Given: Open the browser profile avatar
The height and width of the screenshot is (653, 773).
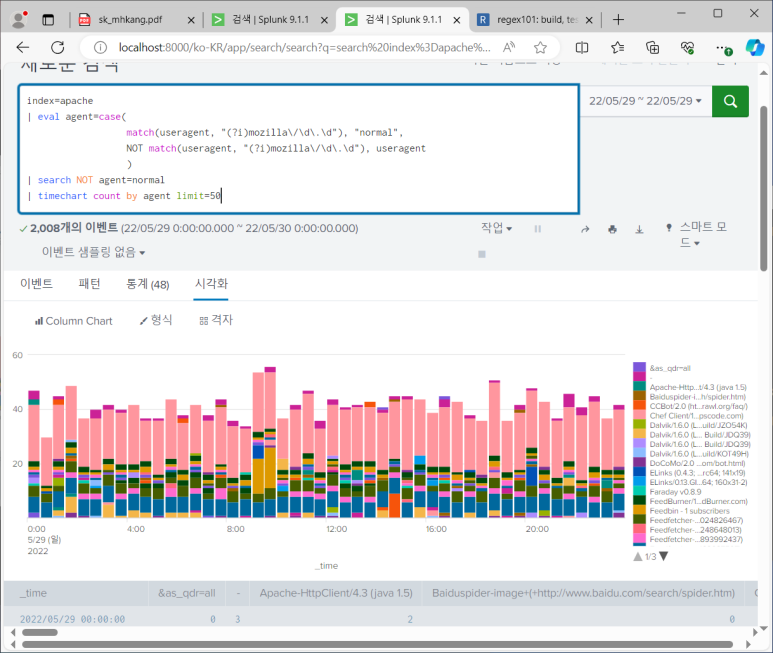Looking at the screenshot, I should tap(19, 19).
